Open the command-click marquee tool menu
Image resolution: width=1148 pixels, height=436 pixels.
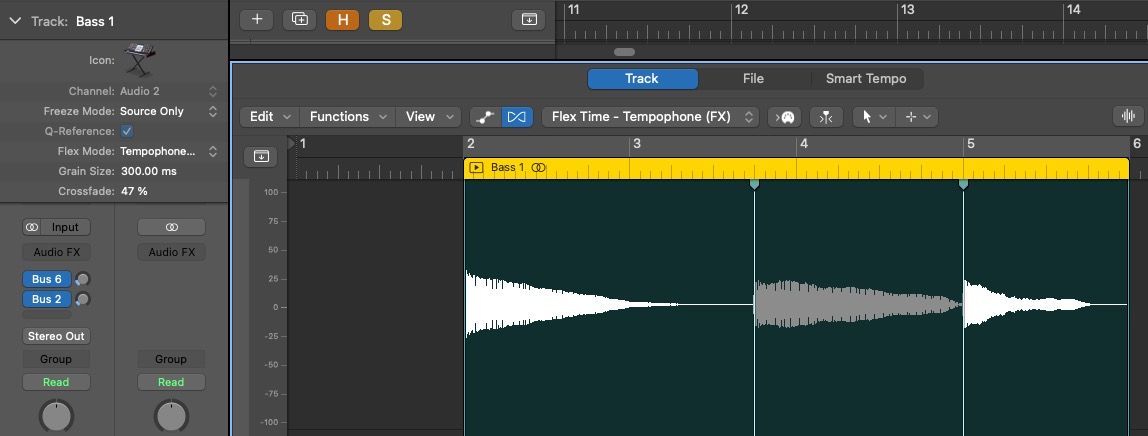917,117
